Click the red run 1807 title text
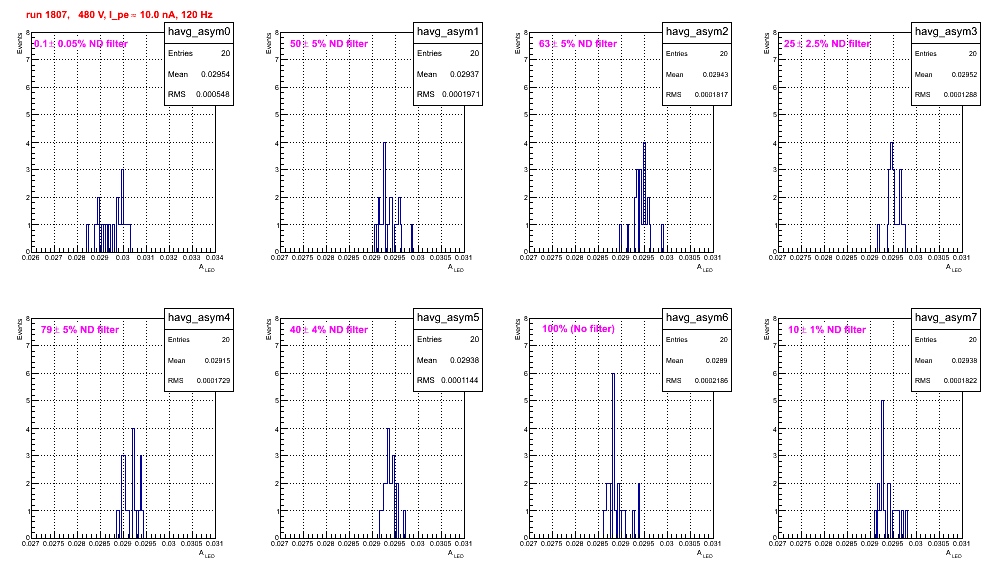This screenshot has height=572, width=996. pos(119,15)
